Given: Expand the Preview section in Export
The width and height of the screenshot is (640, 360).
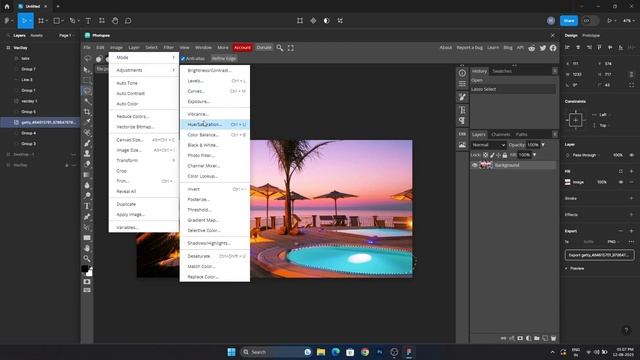Looking at the screenshot, I should click(x=575, y=268).
